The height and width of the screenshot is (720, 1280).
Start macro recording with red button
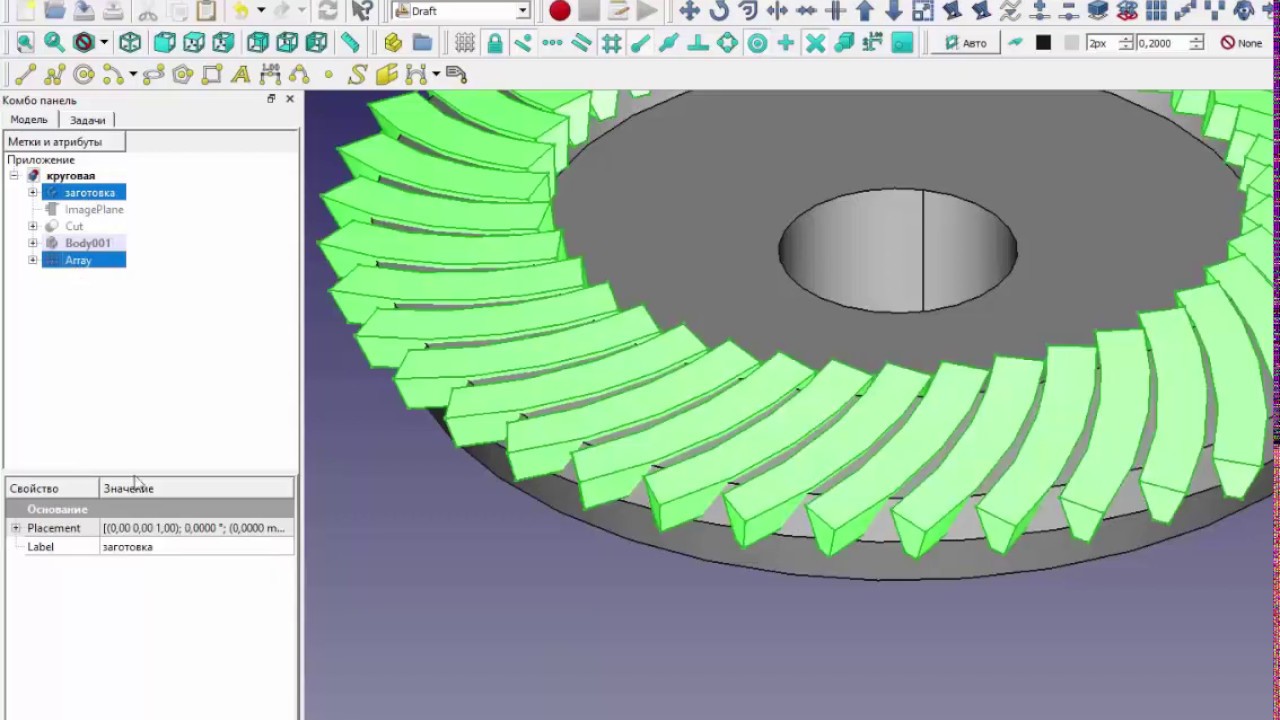[560, 11]
